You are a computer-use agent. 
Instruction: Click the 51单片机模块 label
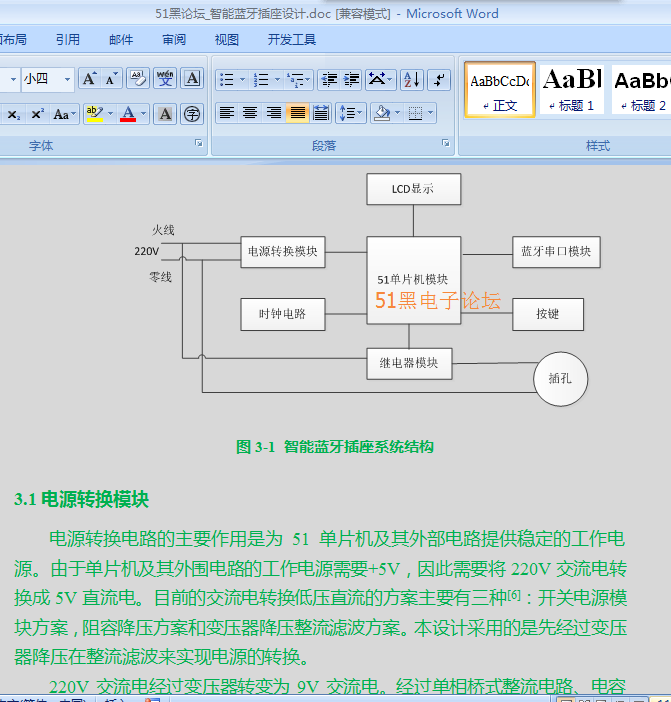[x=412, y=279]
